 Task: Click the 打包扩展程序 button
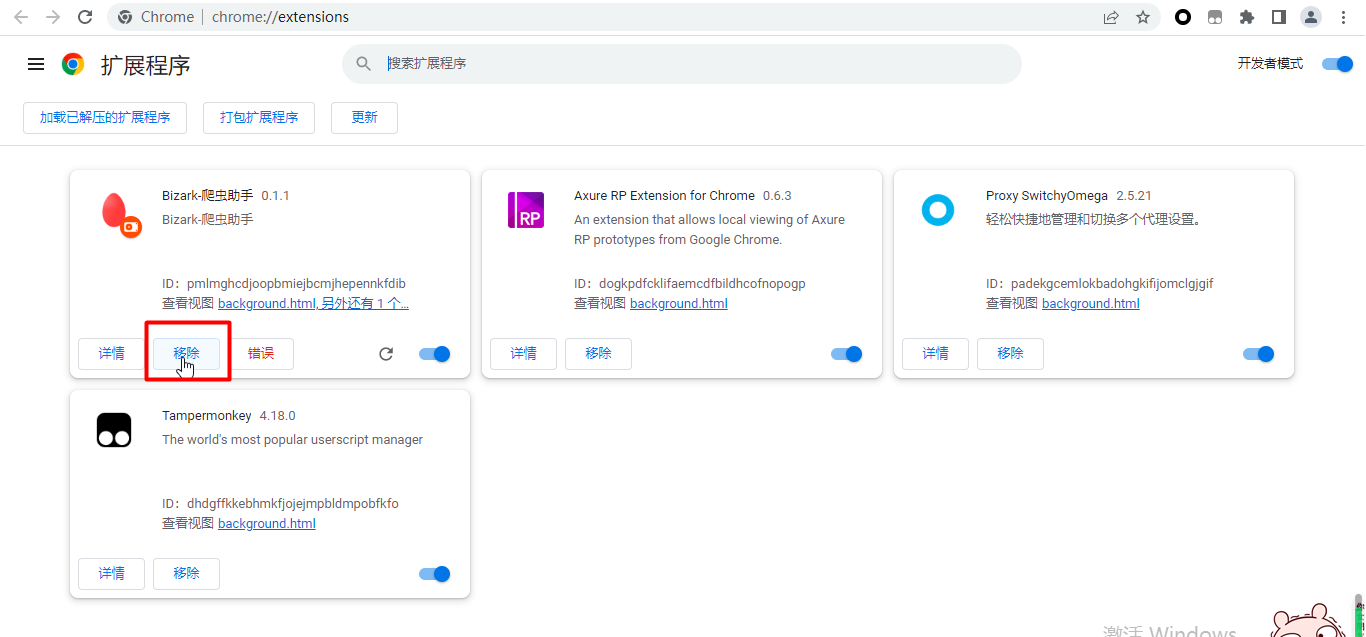tap(259, 117)
